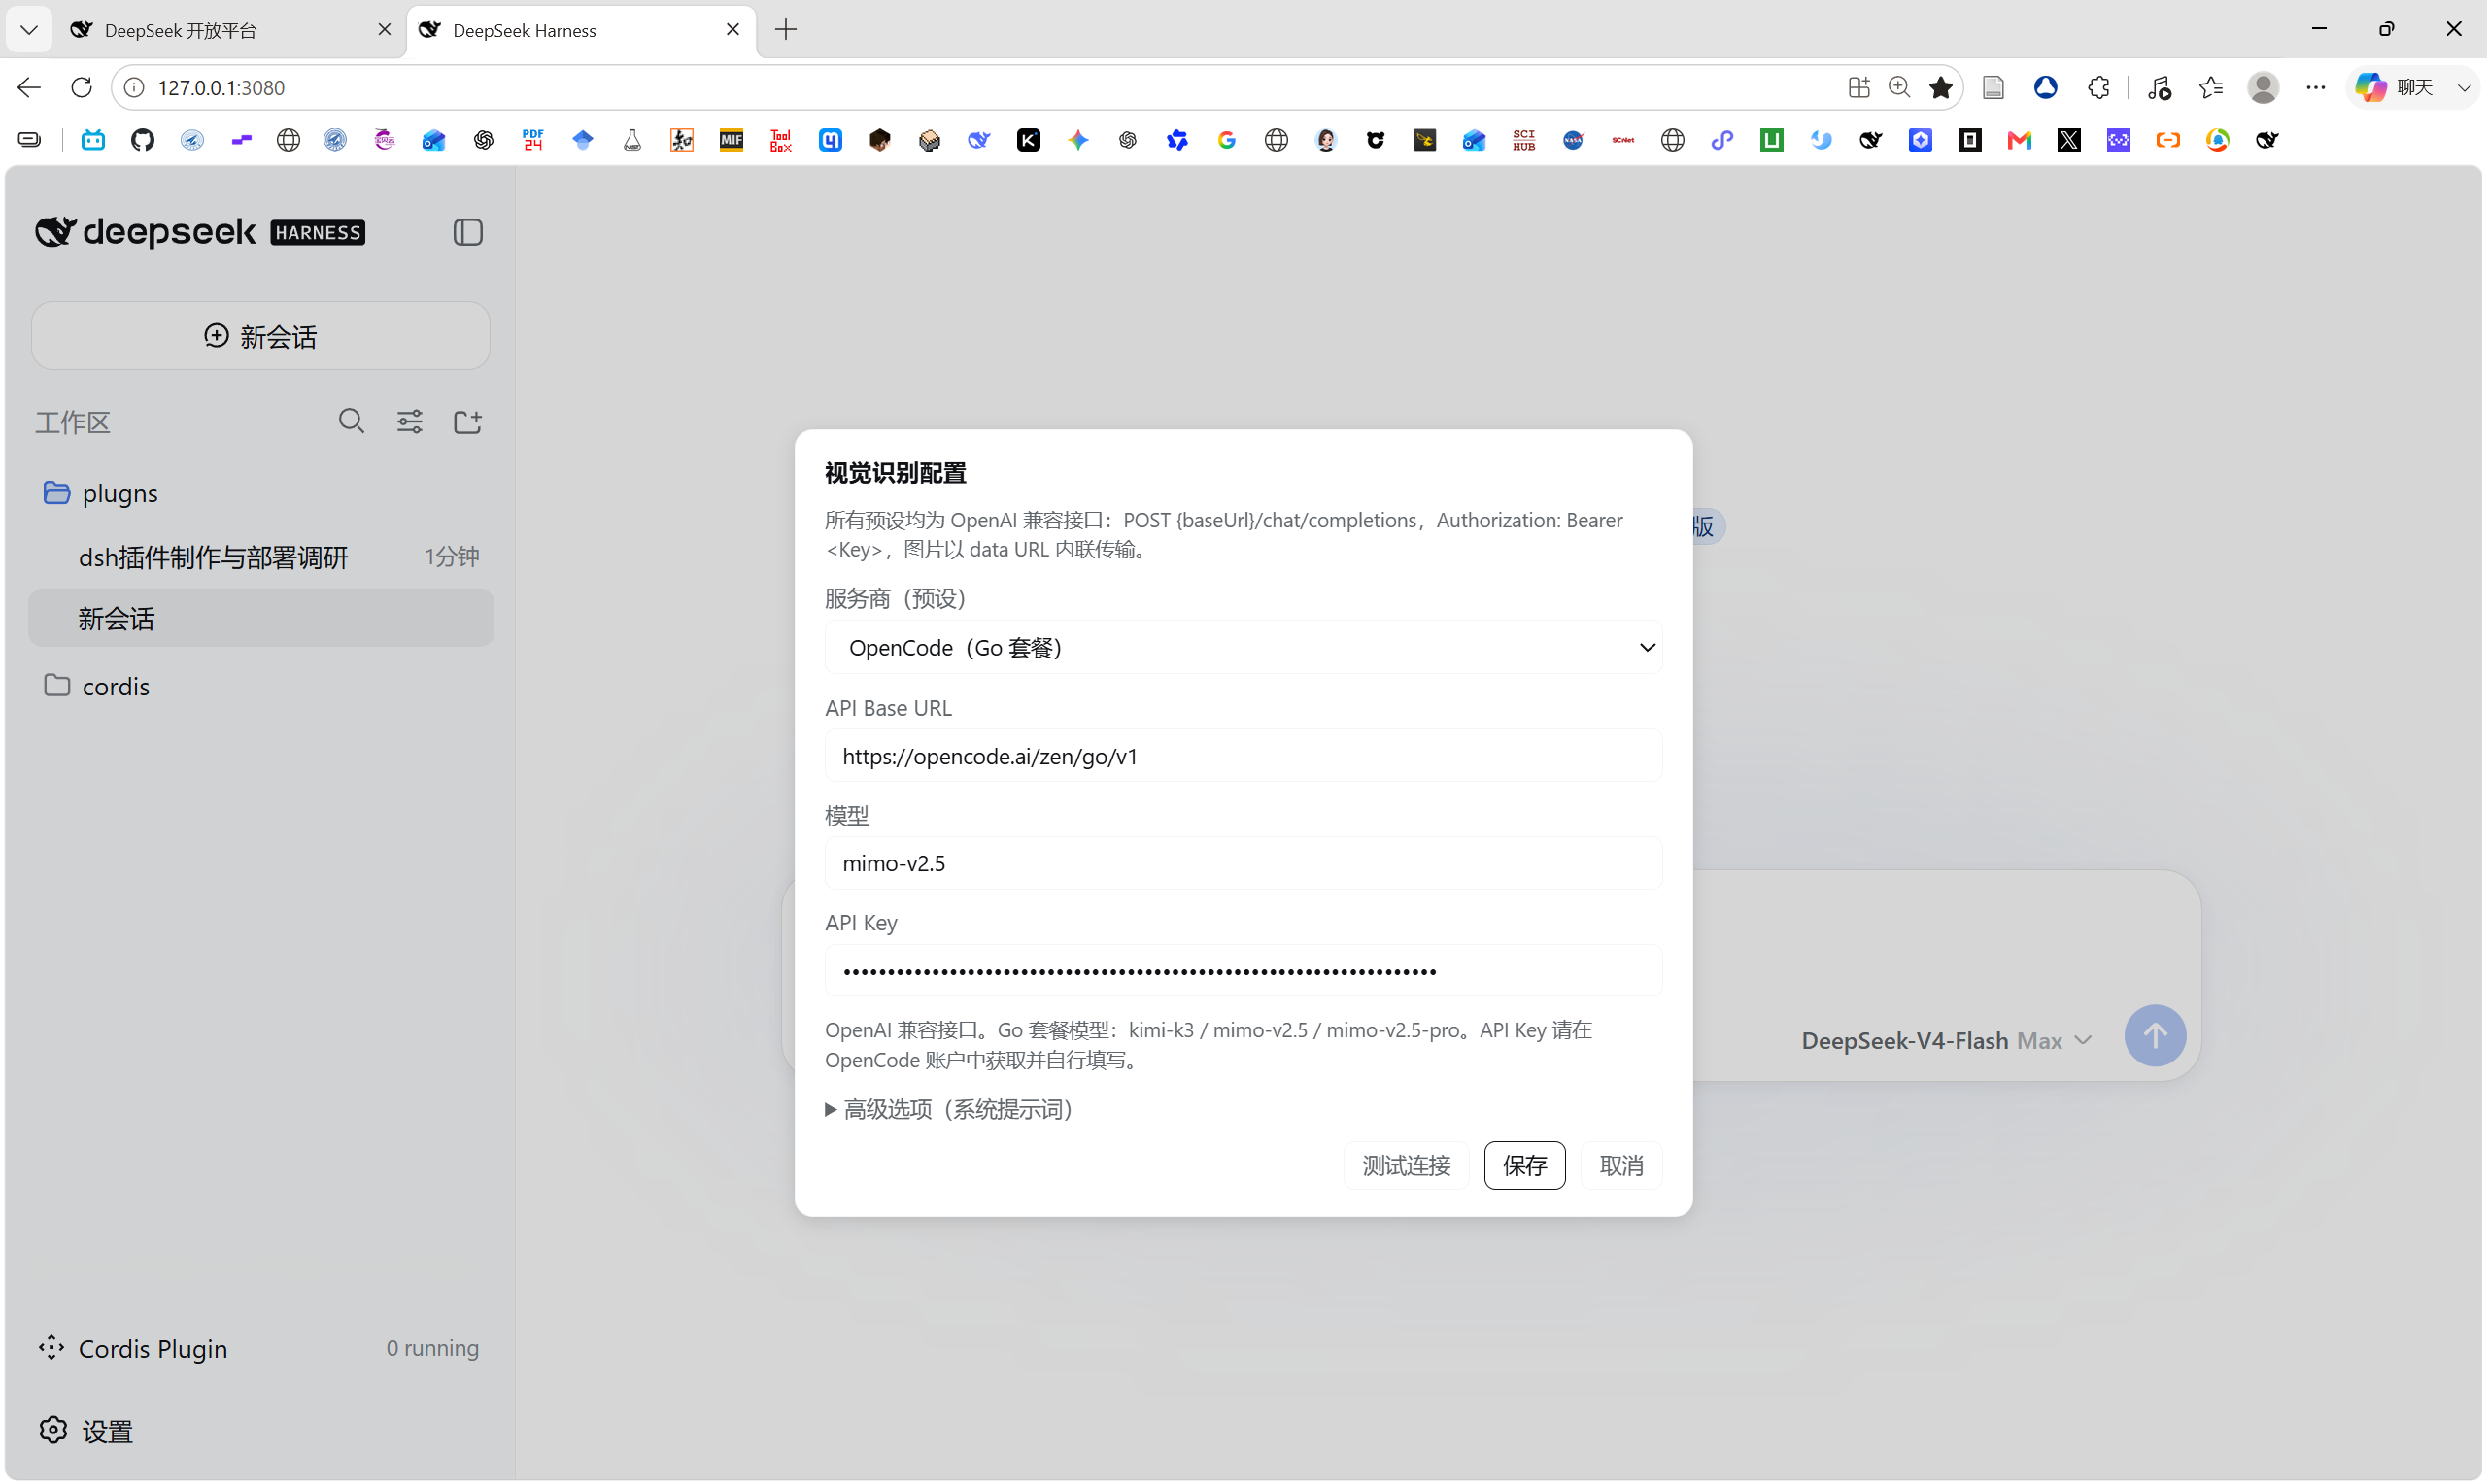Open the browser settings and more menu
The image size is (2487, 1484).
click(x=2316, y=88)
